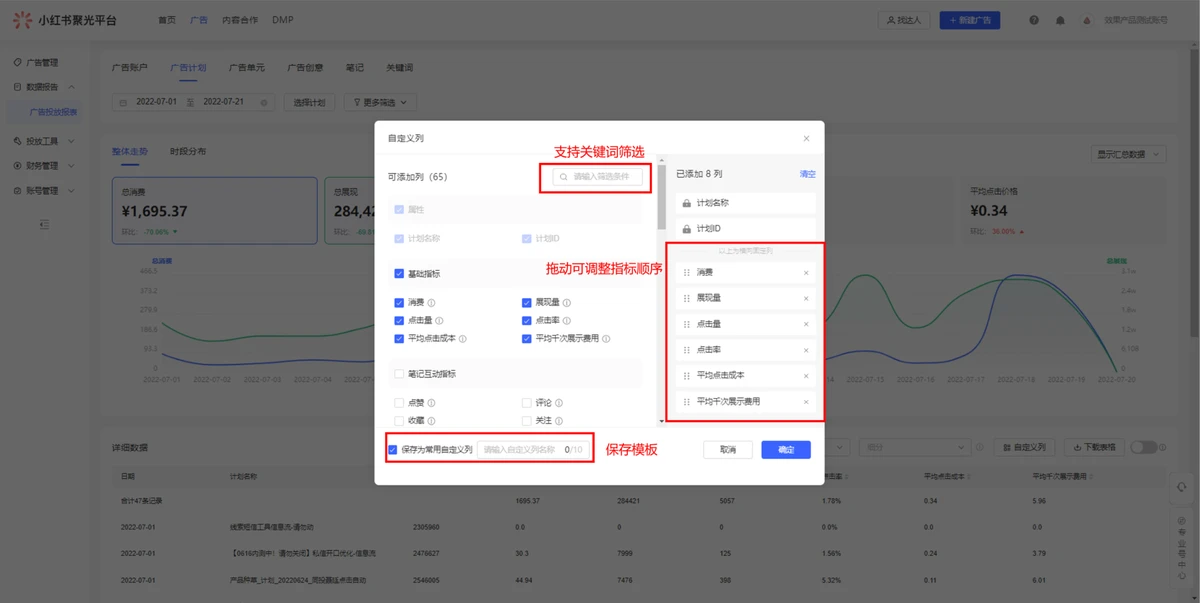The height and width of the screenshot is (603, 1200).
Task: Click drag handle icon beside 平均点击成本
Action: [686, 376]
